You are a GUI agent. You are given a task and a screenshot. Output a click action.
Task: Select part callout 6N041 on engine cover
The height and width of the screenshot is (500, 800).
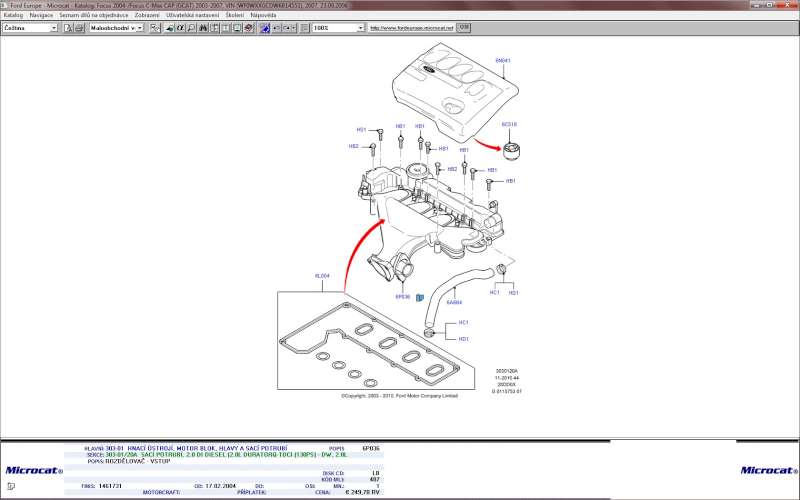click(503, 60)
